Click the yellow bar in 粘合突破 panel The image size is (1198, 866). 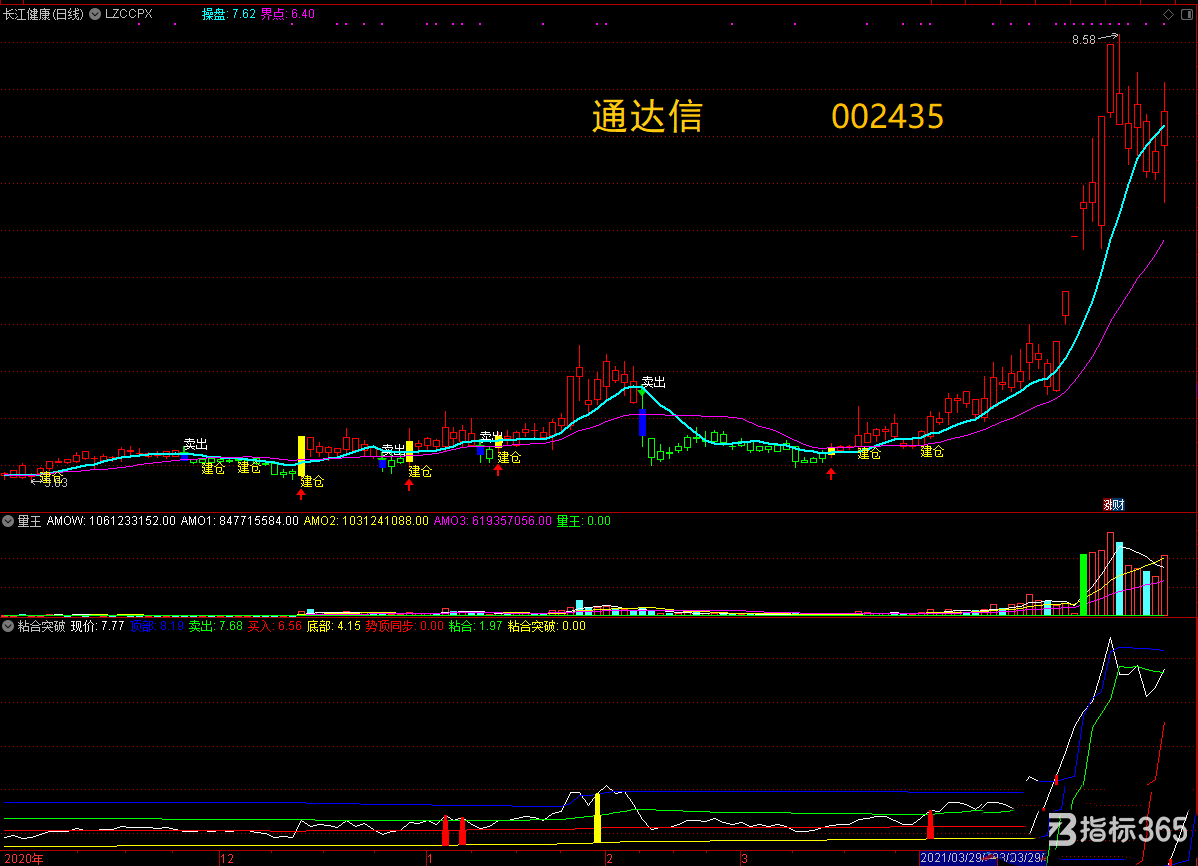click(x=597, y=819)
